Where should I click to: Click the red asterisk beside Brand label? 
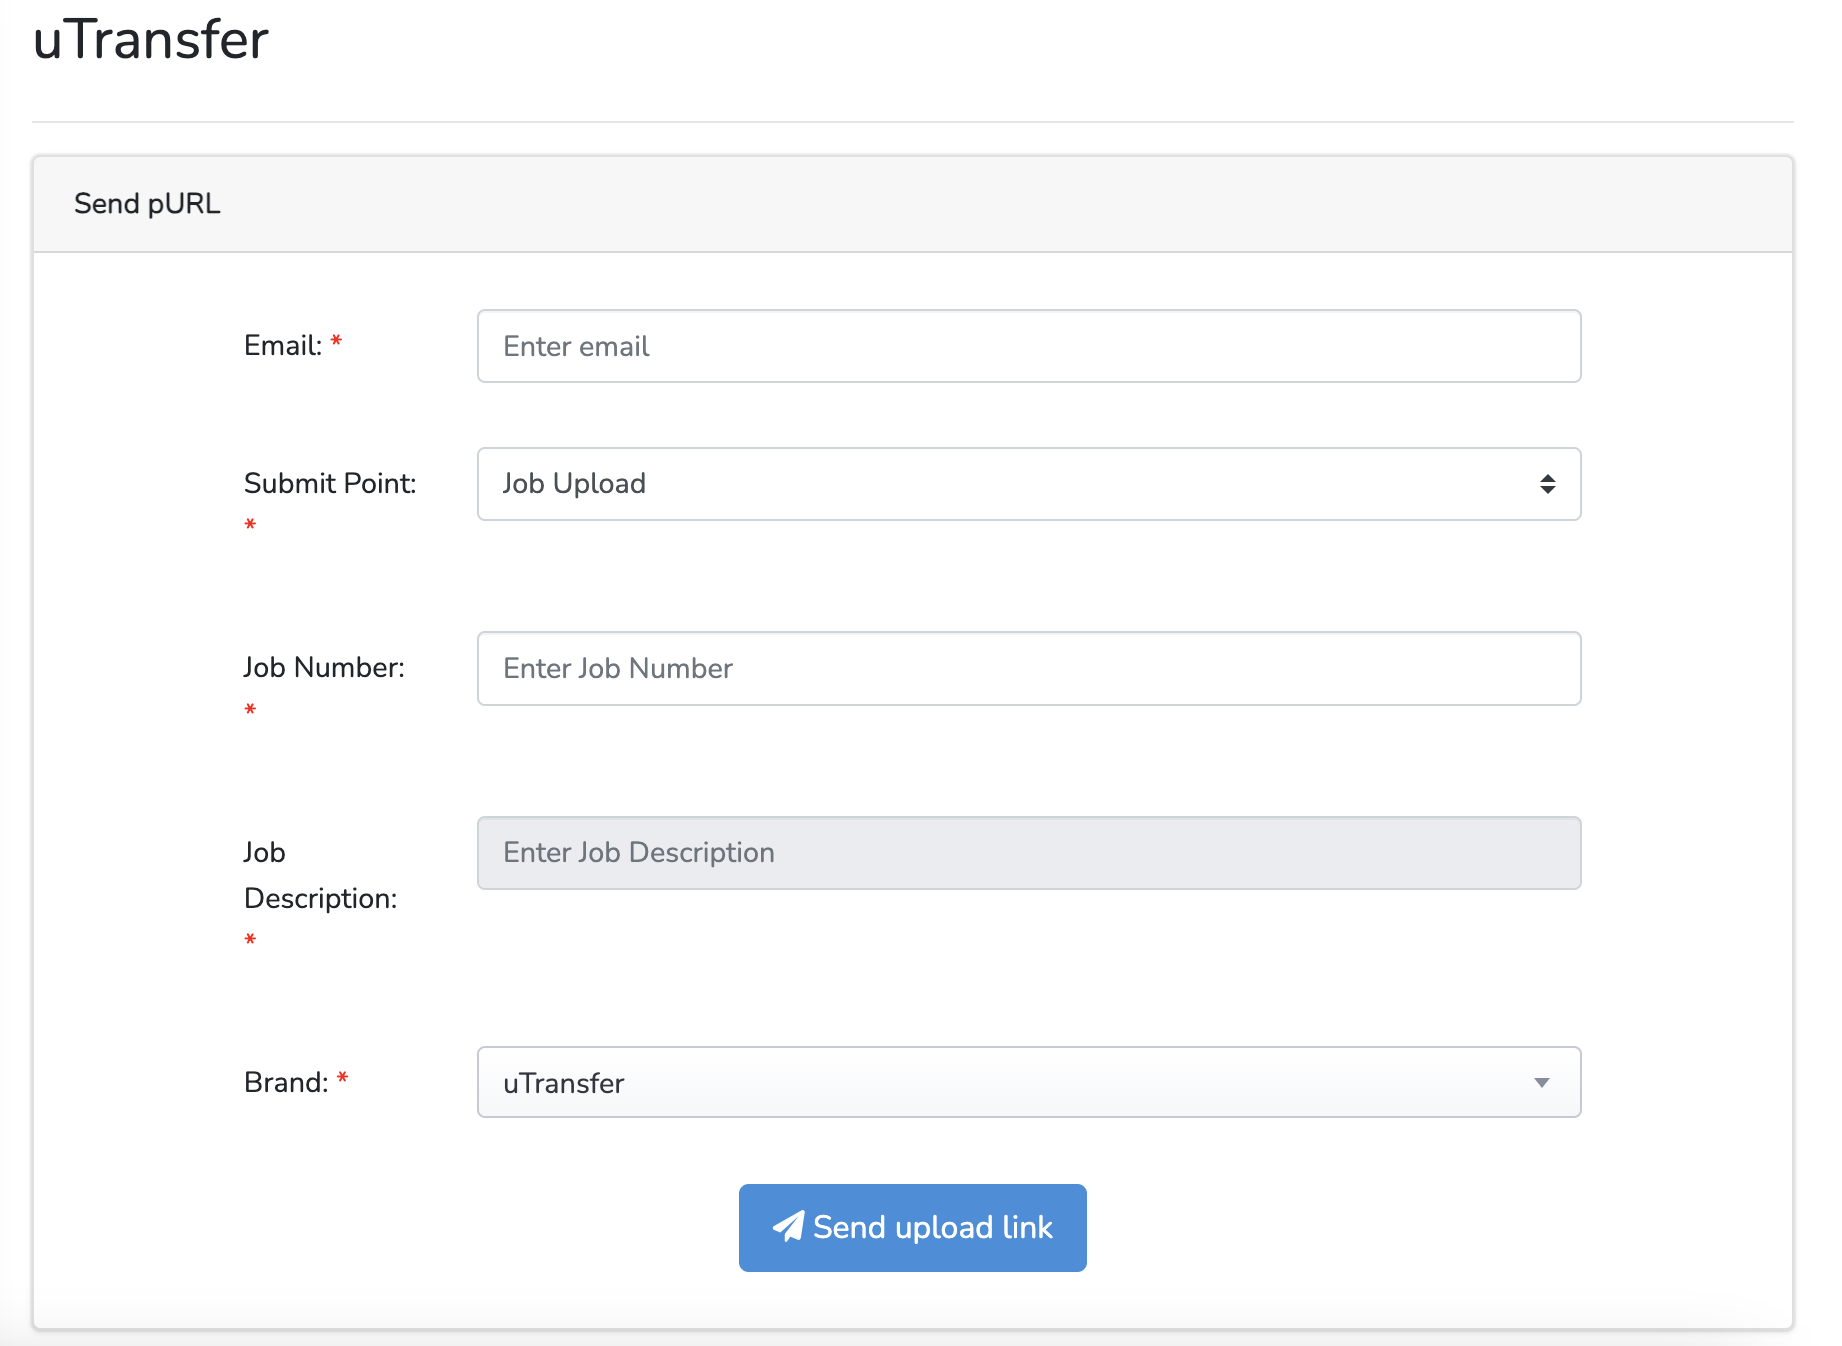click(x=342, y=1079)
